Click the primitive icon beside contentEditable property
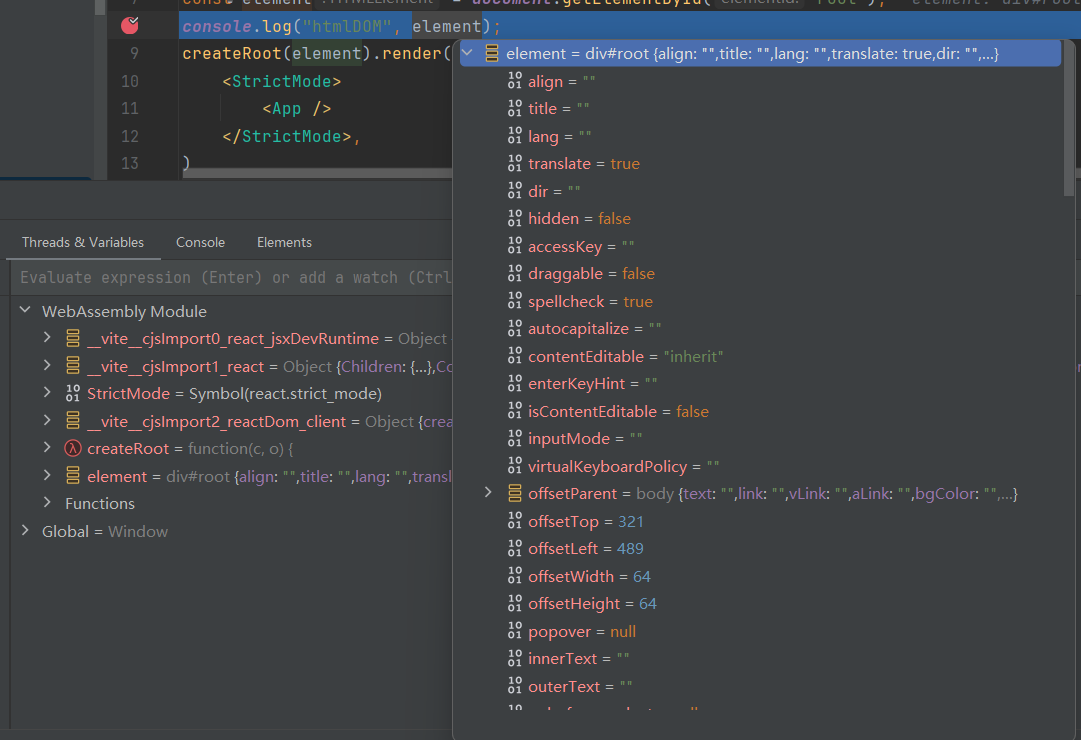Image resolution: width=1081 pixels, height=740 pixels. pos(514,357)
